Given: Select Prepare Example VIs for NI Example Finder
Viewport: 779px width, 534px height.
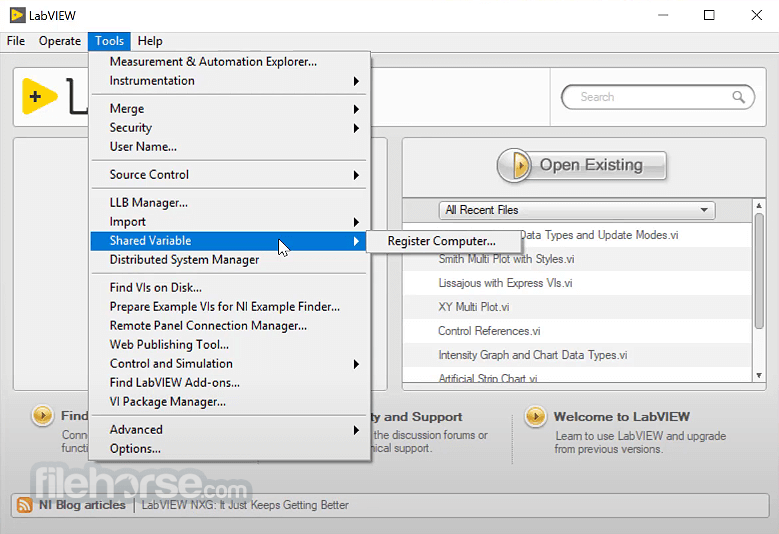Looking at the screenshot, I should click(229, 306).
